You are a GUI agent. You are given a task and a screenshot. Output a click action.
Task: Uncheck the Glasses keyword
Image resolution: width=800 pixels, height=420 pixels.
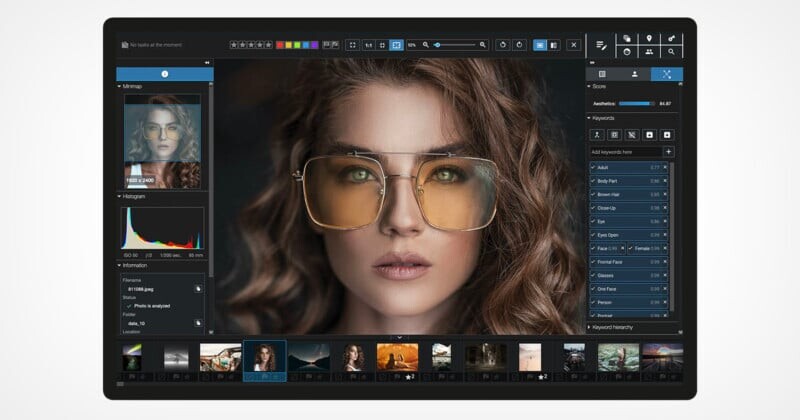[593, 274]
